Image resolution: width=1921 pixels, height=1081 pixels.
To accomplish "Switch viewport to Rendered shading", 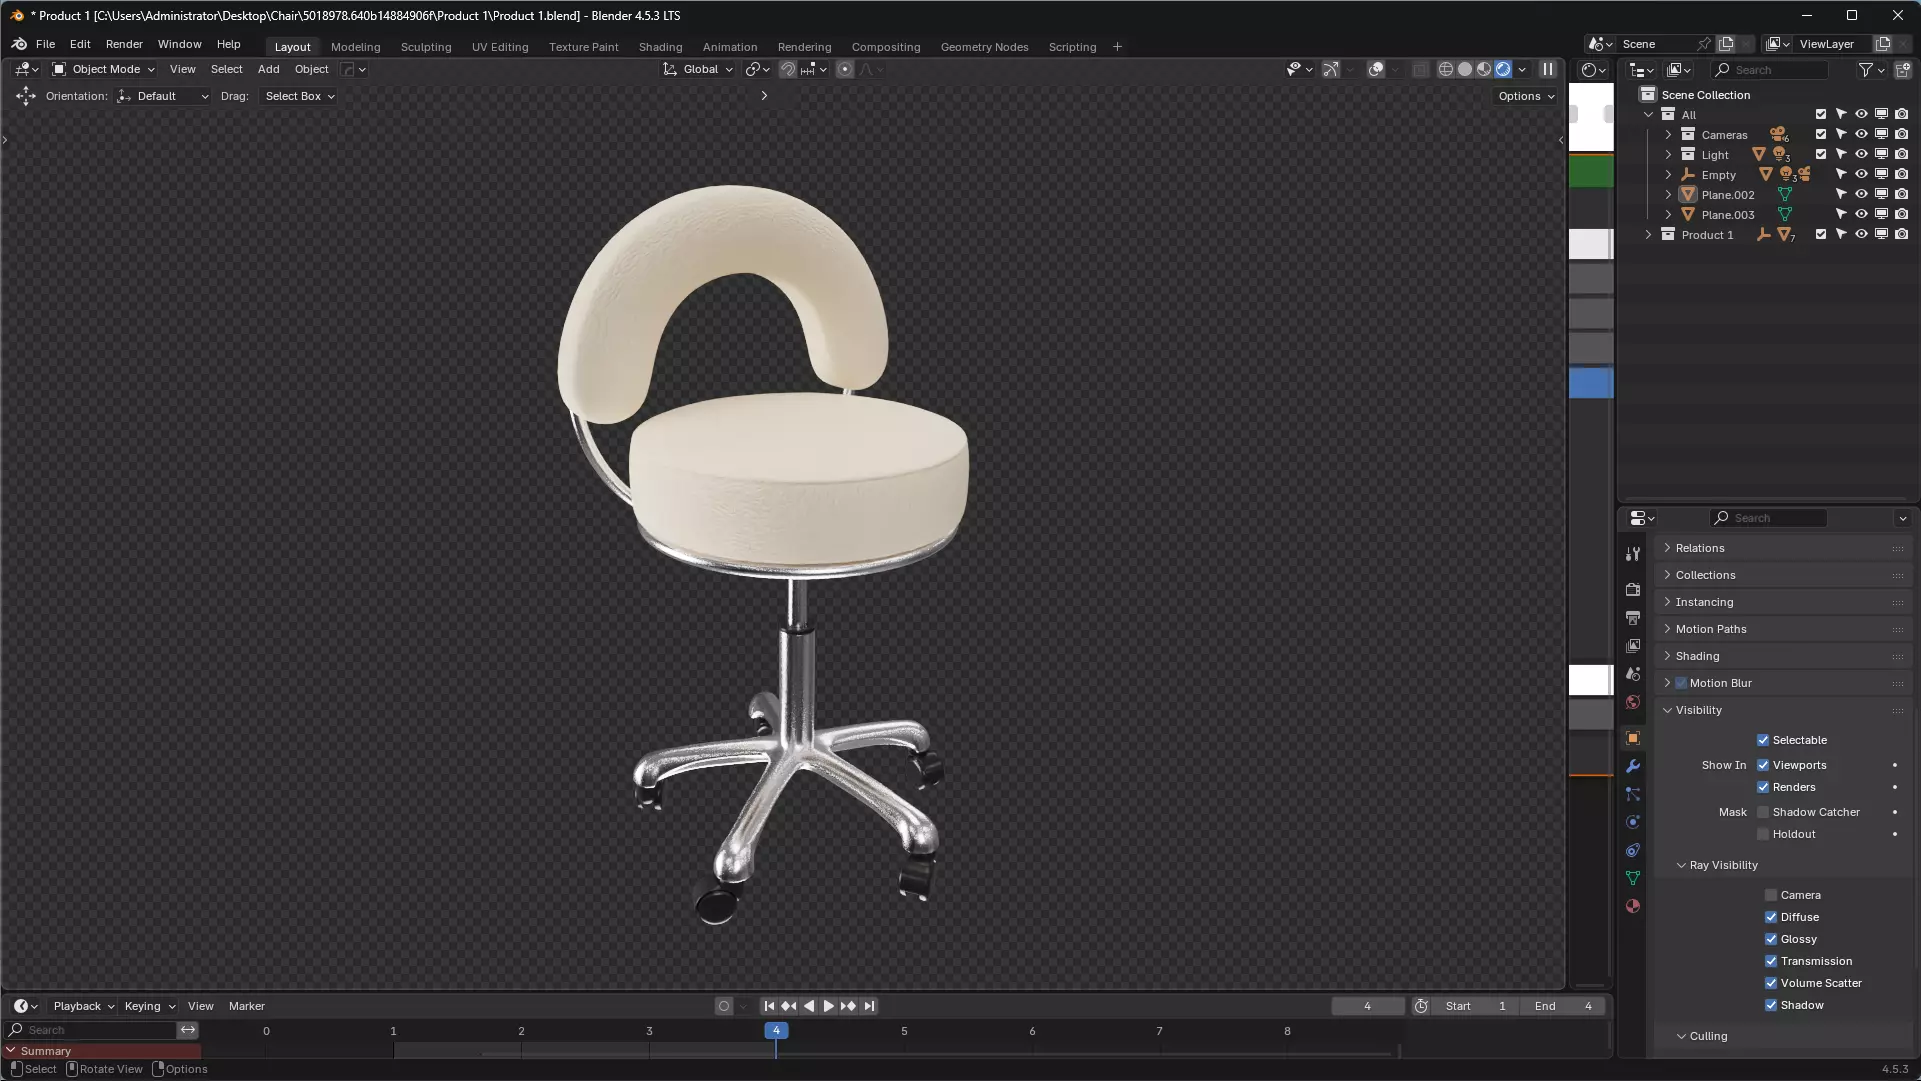I will point(1503,69).
